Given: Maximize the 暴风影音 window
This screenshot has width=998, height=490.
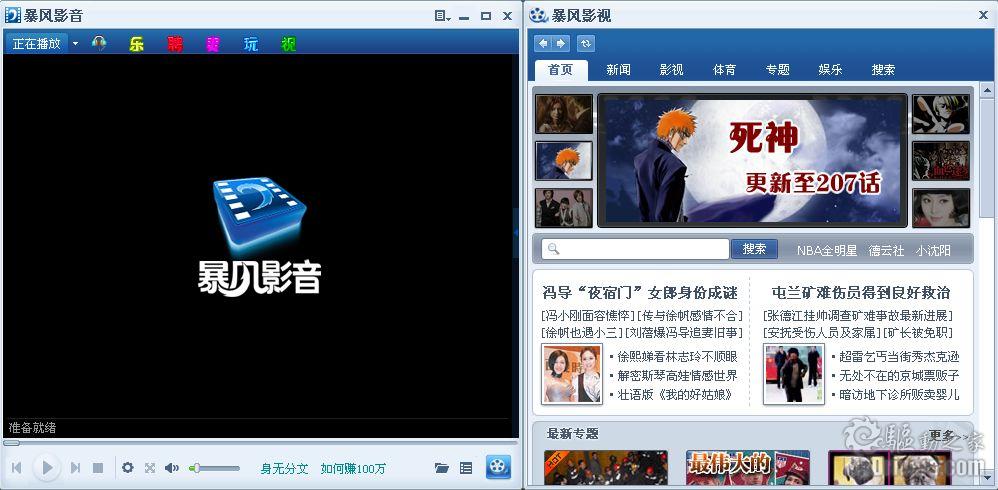Looking at the screenshot, I should point(486,16).
